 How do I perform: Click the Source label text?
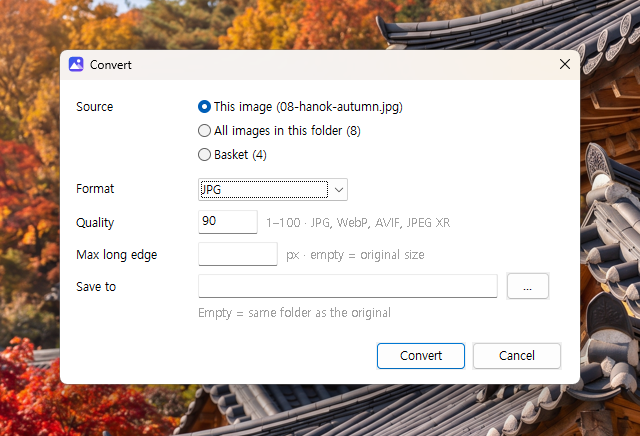coord(95,107)
